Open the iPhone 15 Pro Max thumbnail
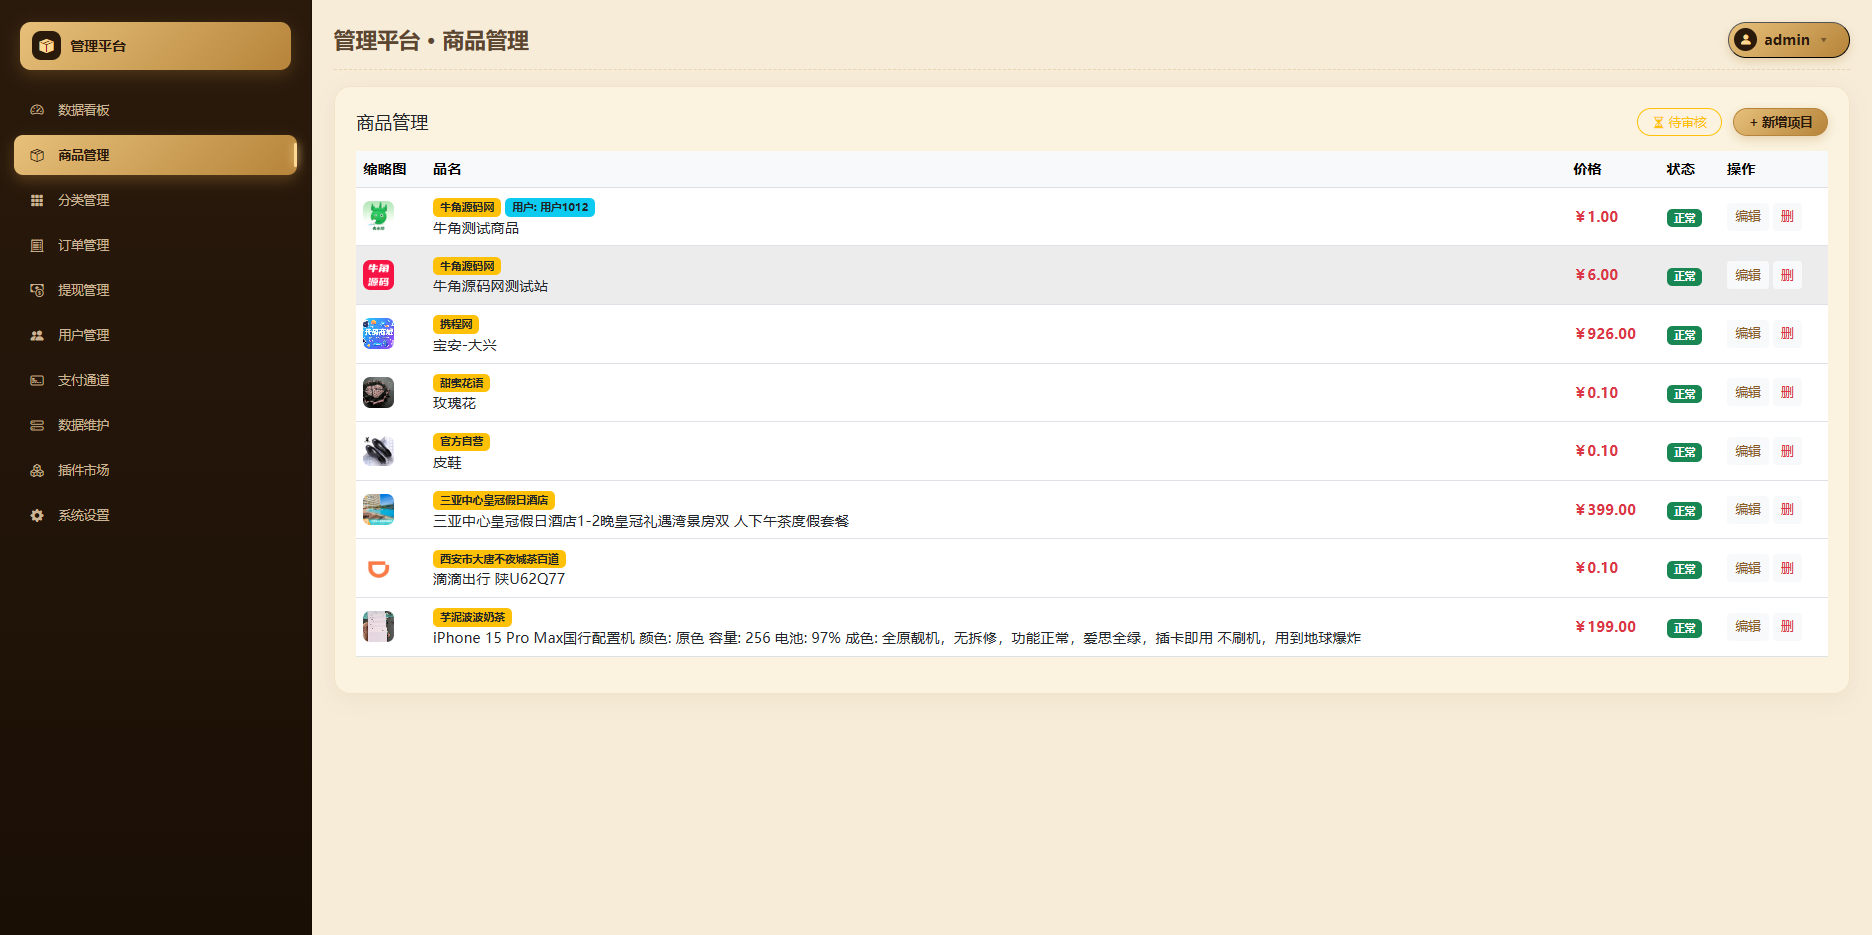The width and height of the screenshot is (1872, 935). pyautogui.click(x=378, y=626)
